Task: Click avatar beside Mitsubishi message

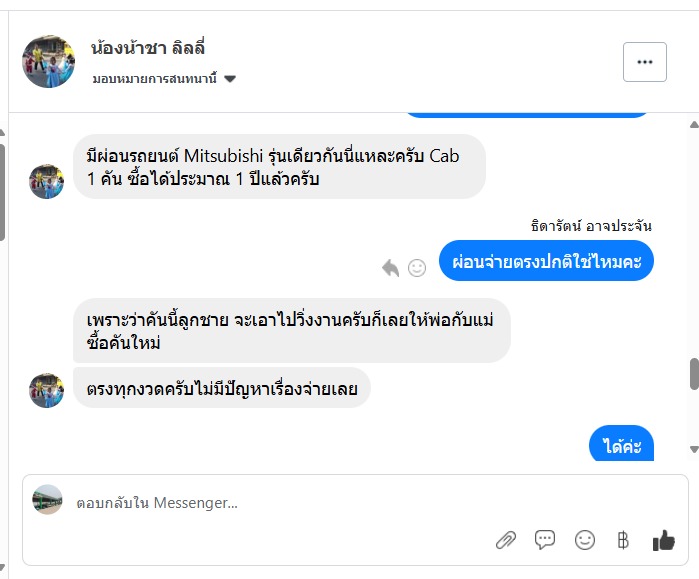Action: point(47,181)
